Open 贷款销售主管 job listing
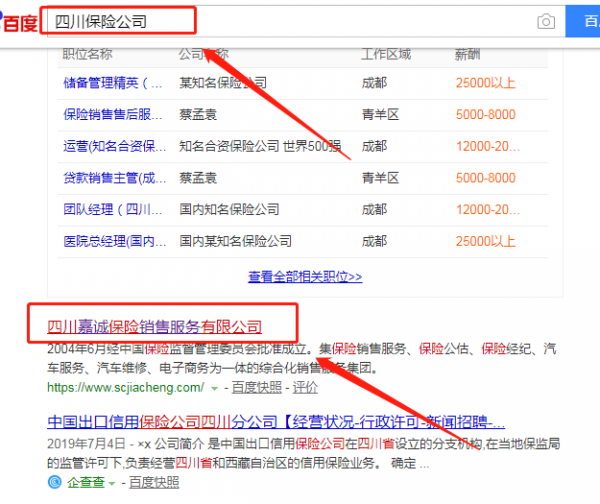This screenshot has height=504, width=600. pos(112,178)
